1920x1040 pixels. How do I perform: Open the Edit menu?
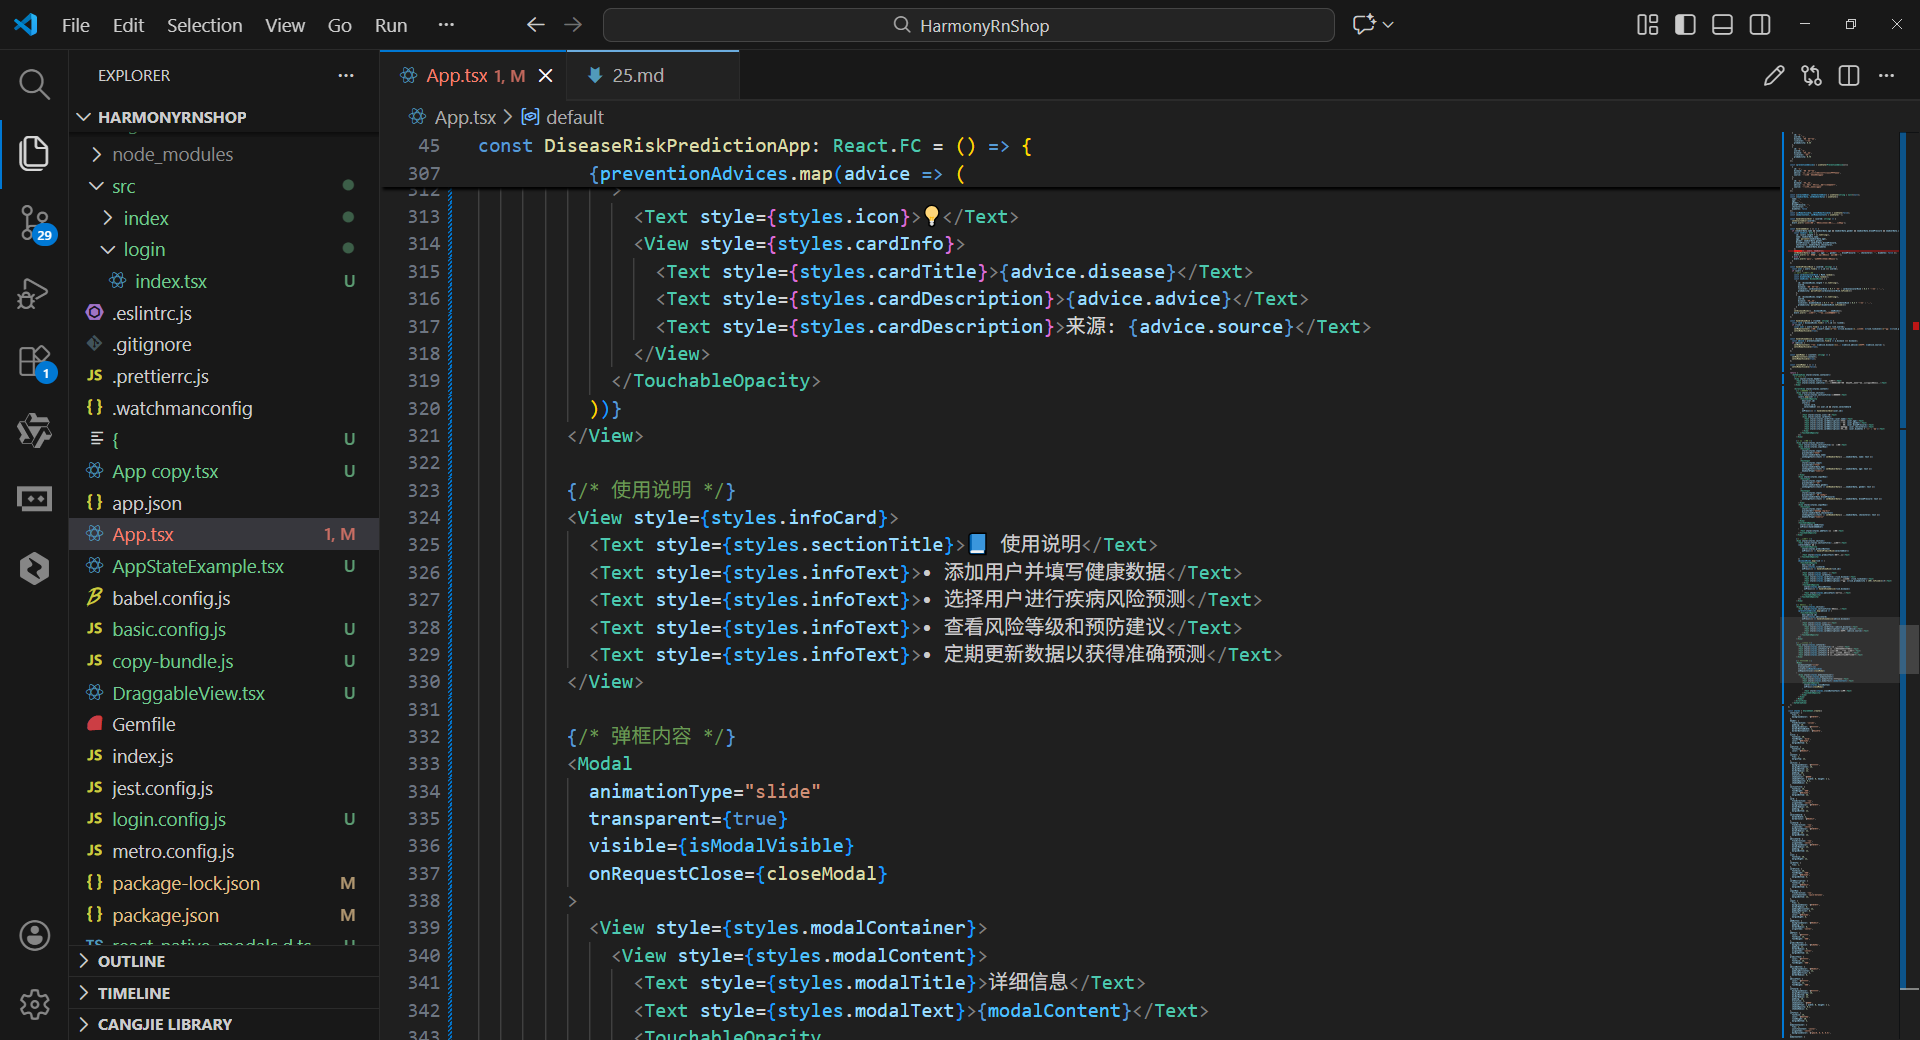click(x=128, y=25)
